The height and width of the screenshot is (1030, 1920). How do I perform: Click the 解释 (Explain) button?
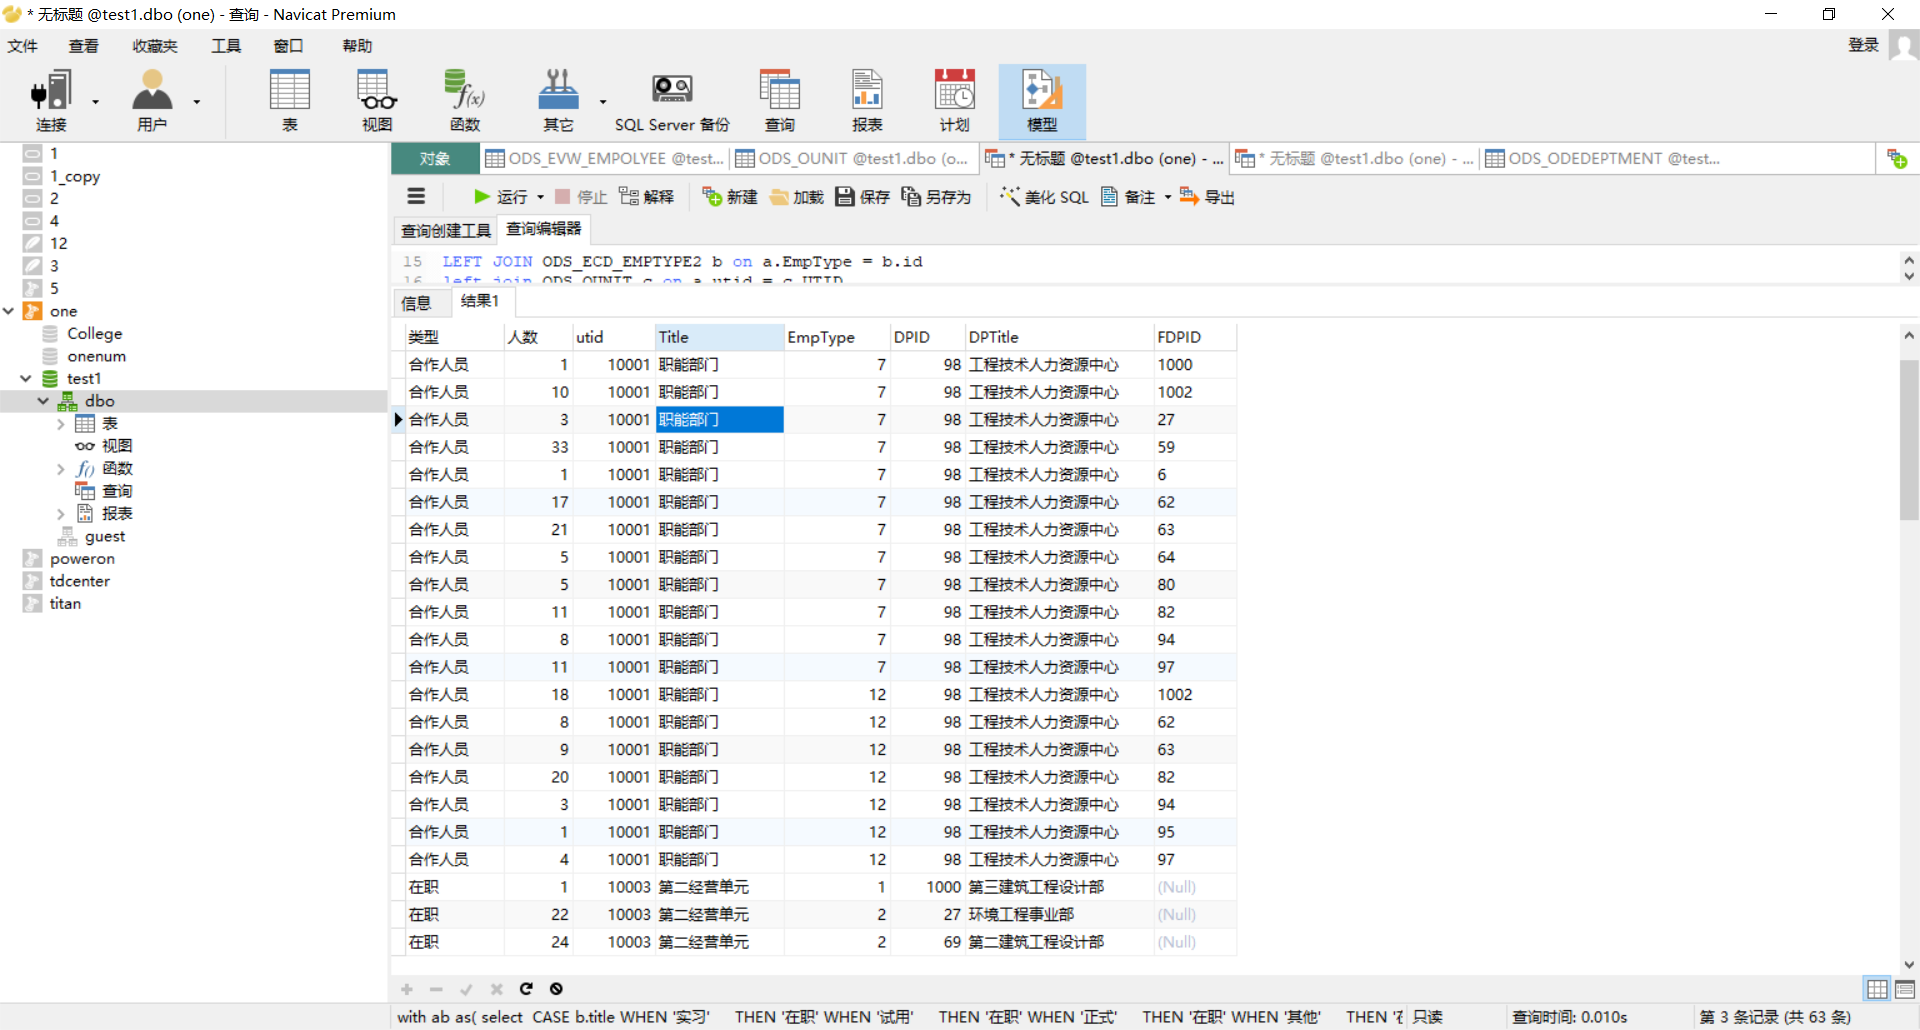[647, 197]
